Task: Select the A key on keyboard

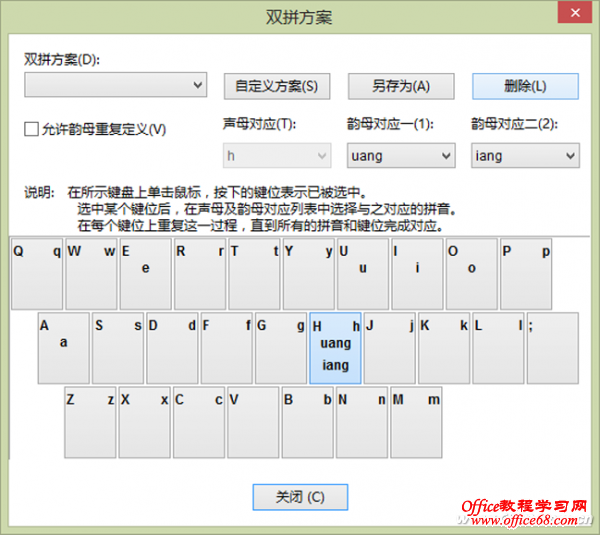Action: pos(64,348)
